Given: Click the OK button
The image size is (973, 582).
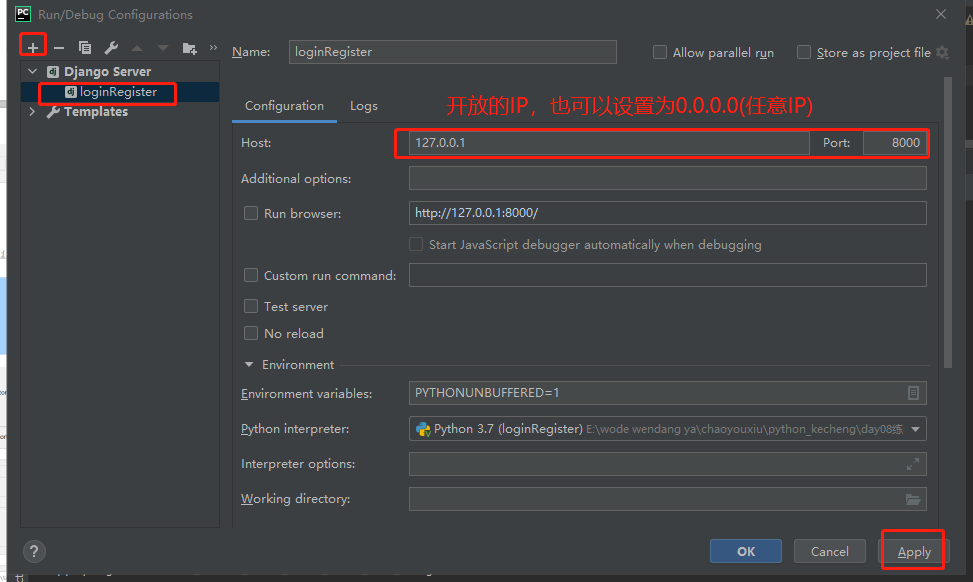Looking at the screenshot, I should (746, 551).
